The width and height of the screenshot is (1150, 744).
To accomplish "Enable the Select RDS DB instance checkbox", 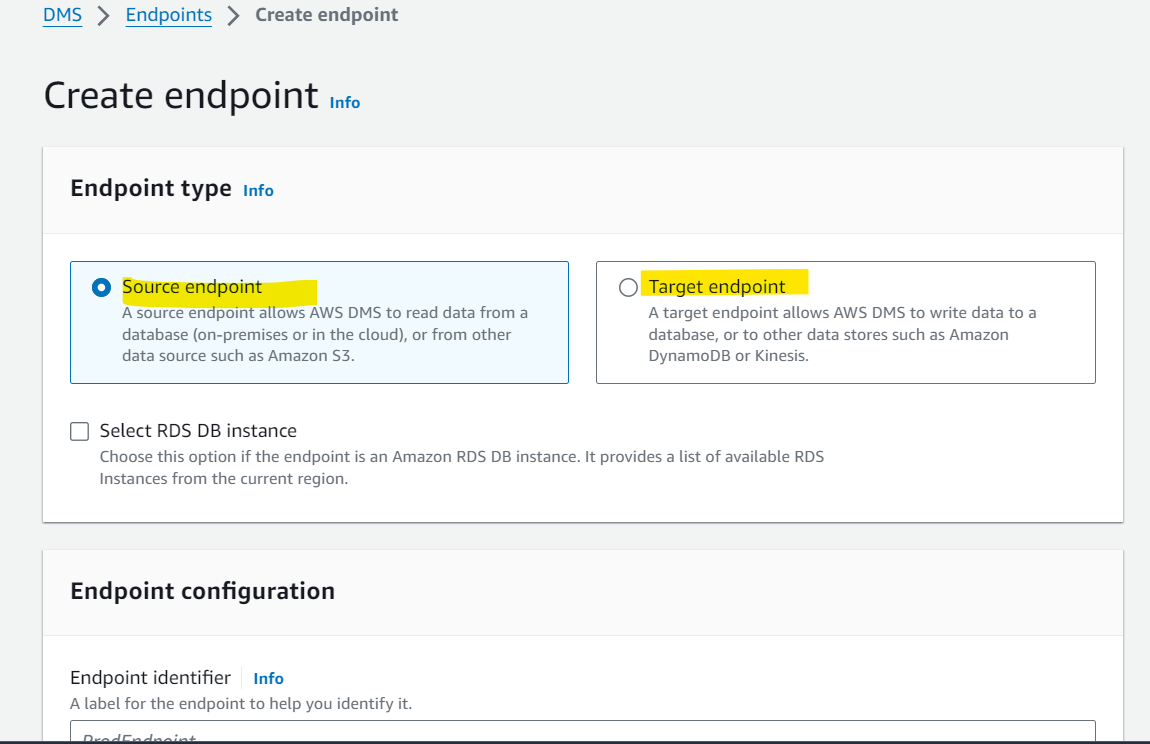I will [x=79, y=431].
